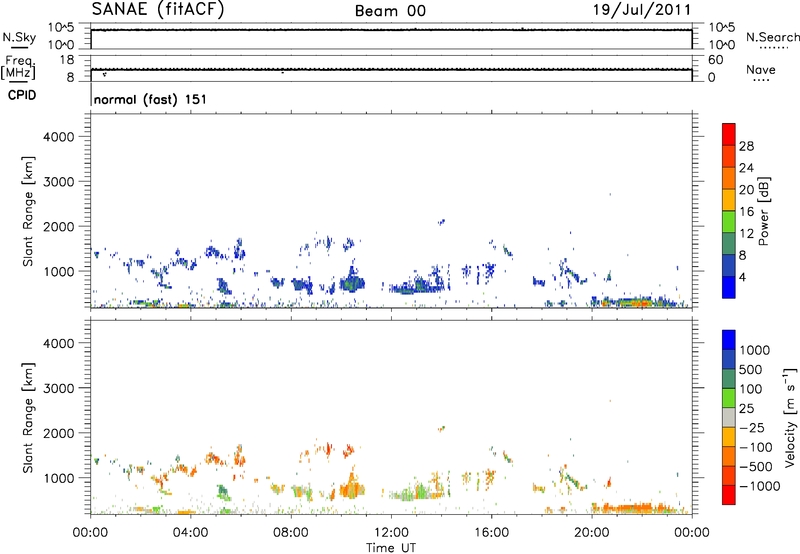Click the 12 label on power colorbar
800x554 pixels.
pyautogui.click(x=746, y=234)
